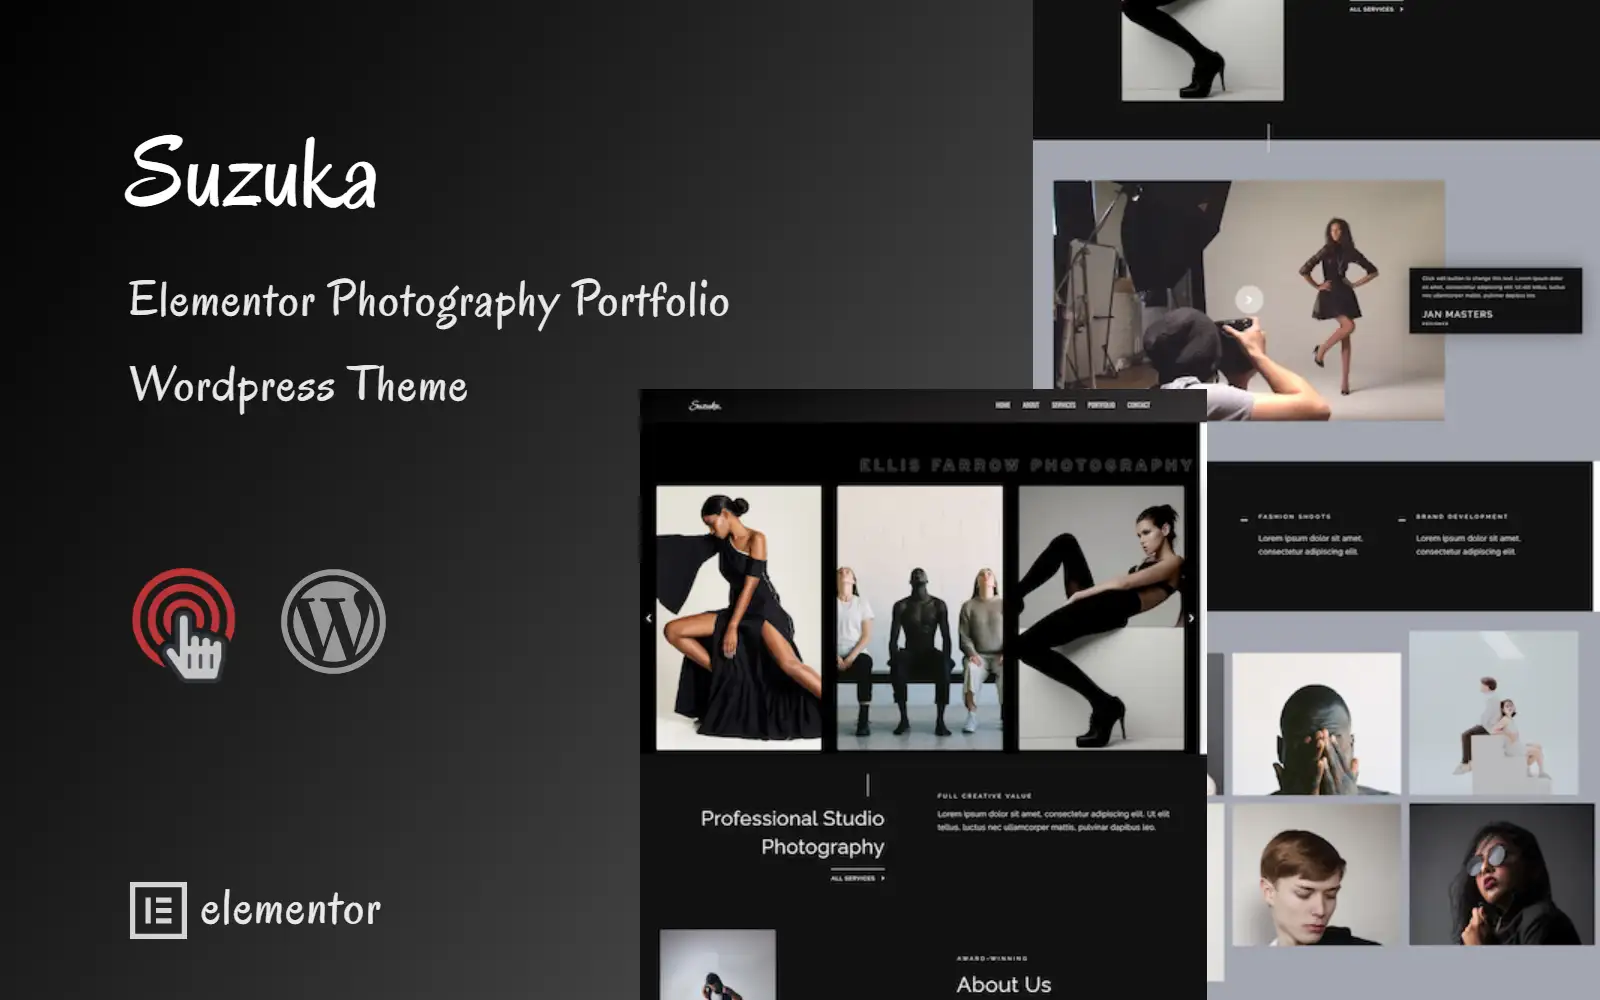Open the Services menu item
The height and width of the screenshot is (1000, 1600).
click(1064, 405)
